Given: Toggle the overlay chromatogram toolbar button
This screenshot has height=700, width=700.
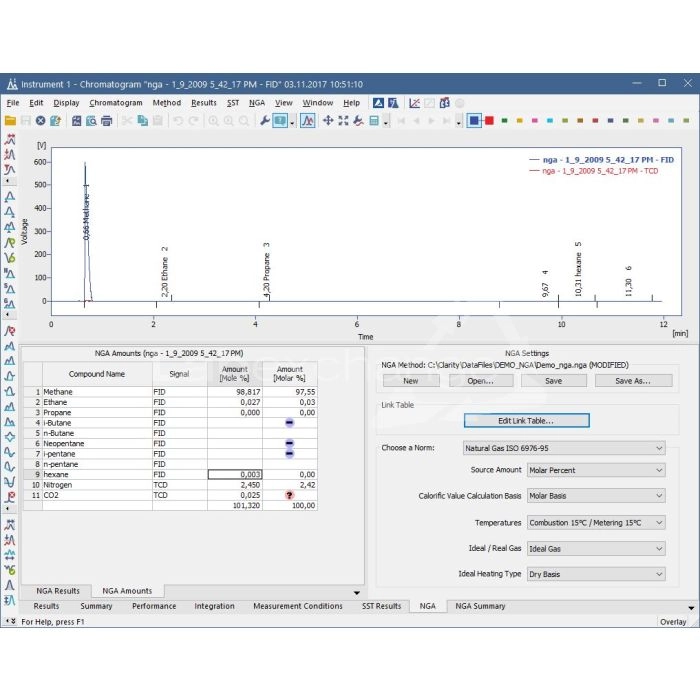Looking at the screenshot, I should (308, 121).
